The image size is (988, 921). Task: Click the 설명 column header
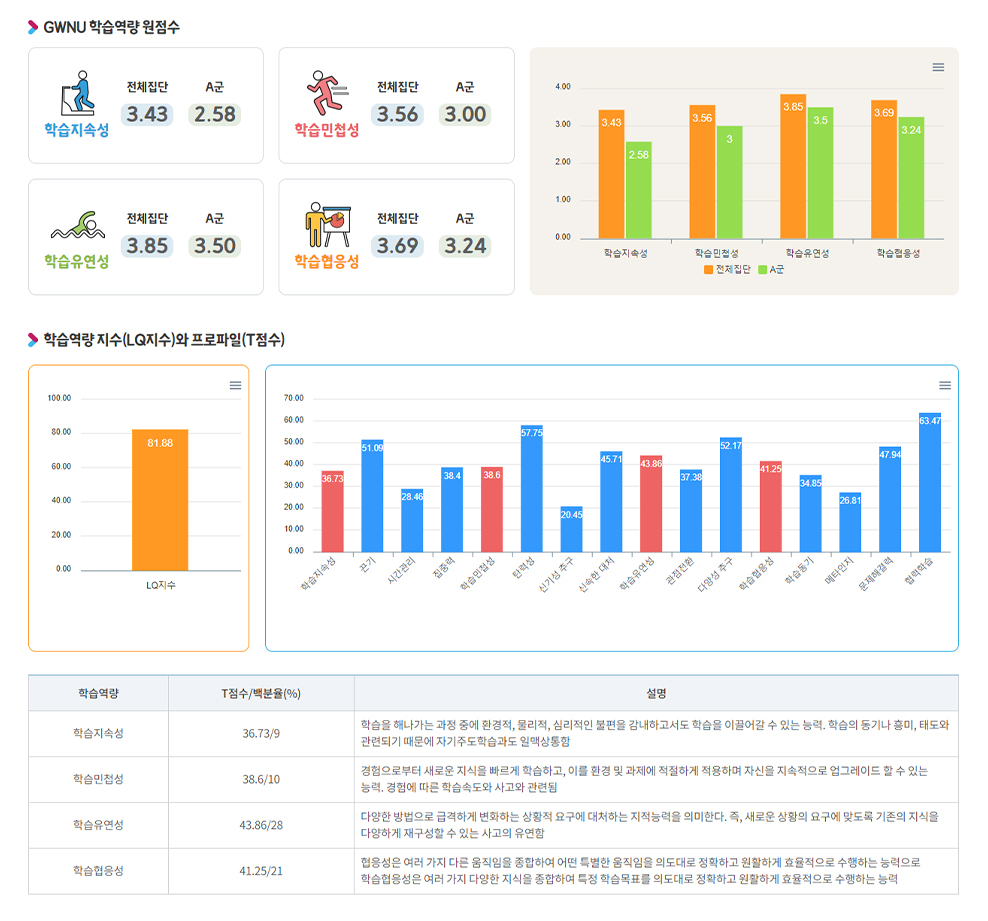pos(656,693)
